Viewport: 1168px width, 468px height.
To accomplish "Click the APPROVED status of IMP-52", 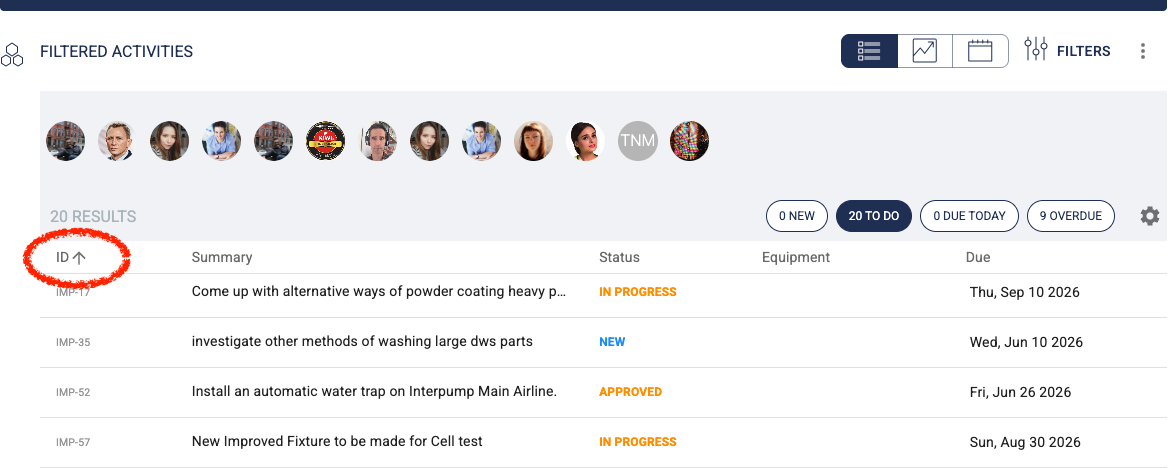I will (630, 392).
